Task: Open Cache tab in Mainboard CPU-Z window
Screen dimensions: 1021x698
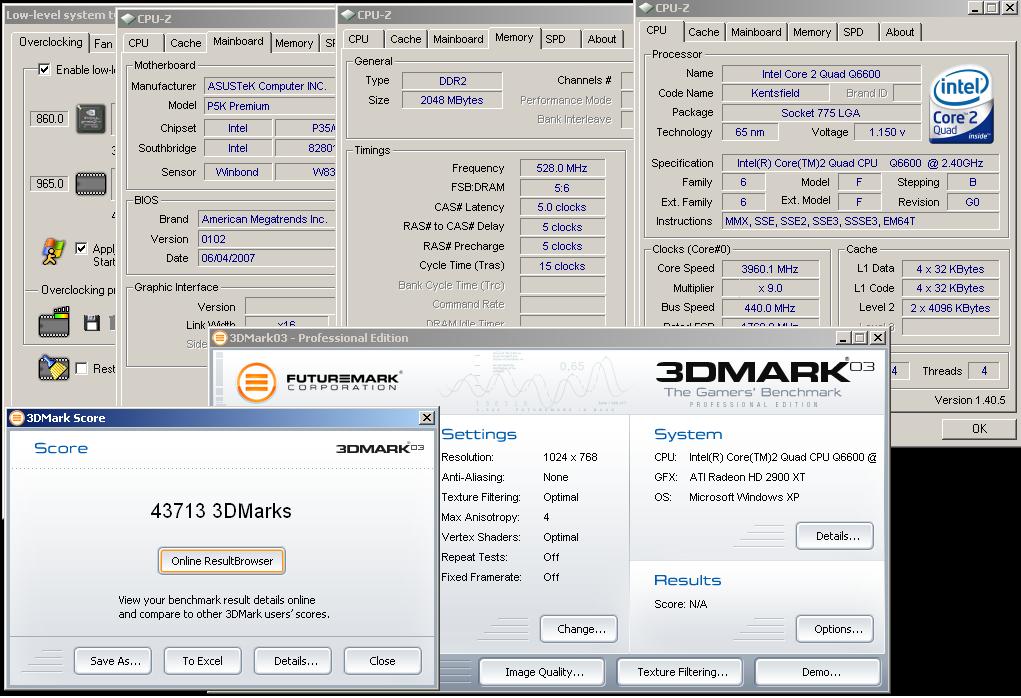Action: (186, 43)
